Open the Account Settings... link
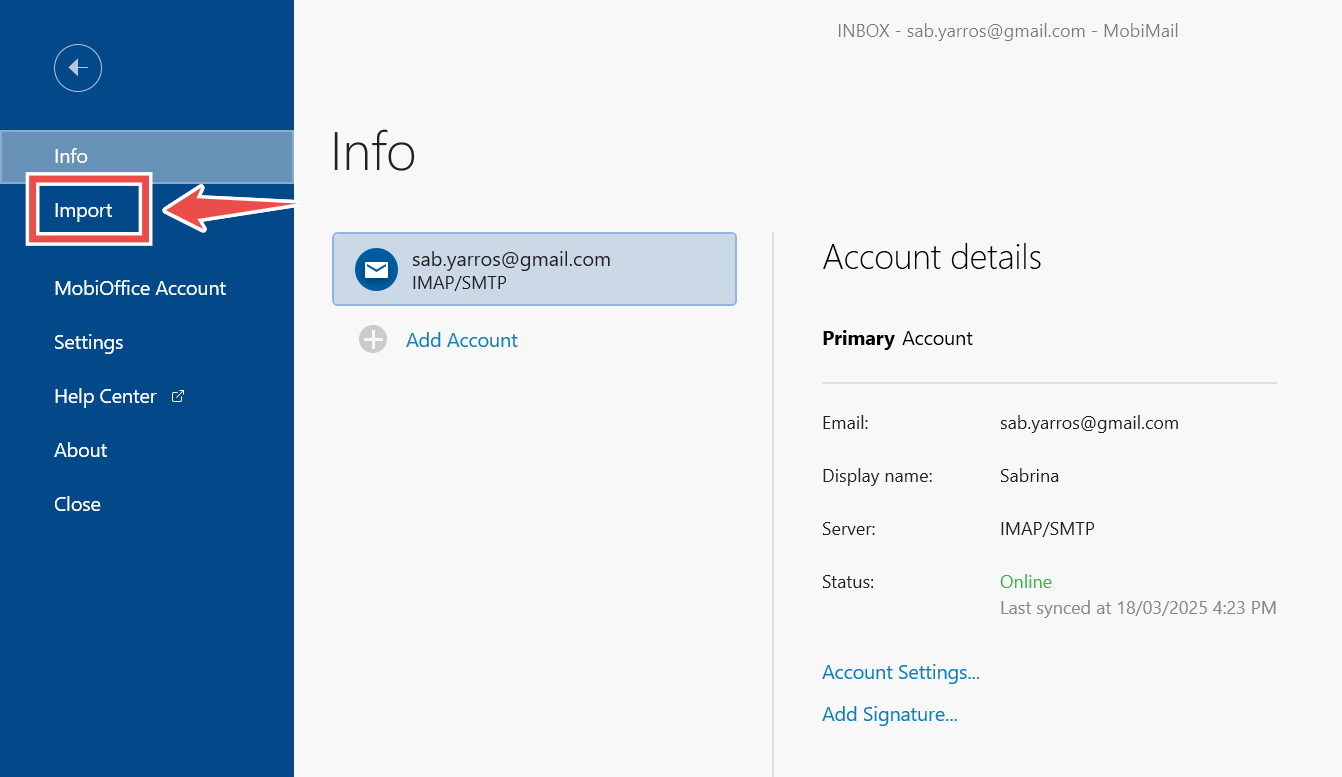Screen dimensions: 1342x777 [x=900, y=672]
